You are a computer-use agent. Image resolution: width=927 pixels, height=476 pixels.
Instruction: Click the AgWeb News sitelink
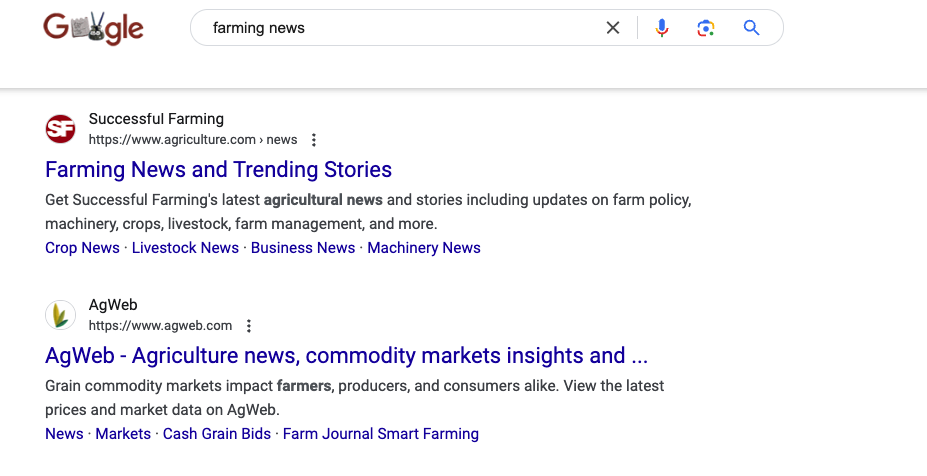click(64, 434)
